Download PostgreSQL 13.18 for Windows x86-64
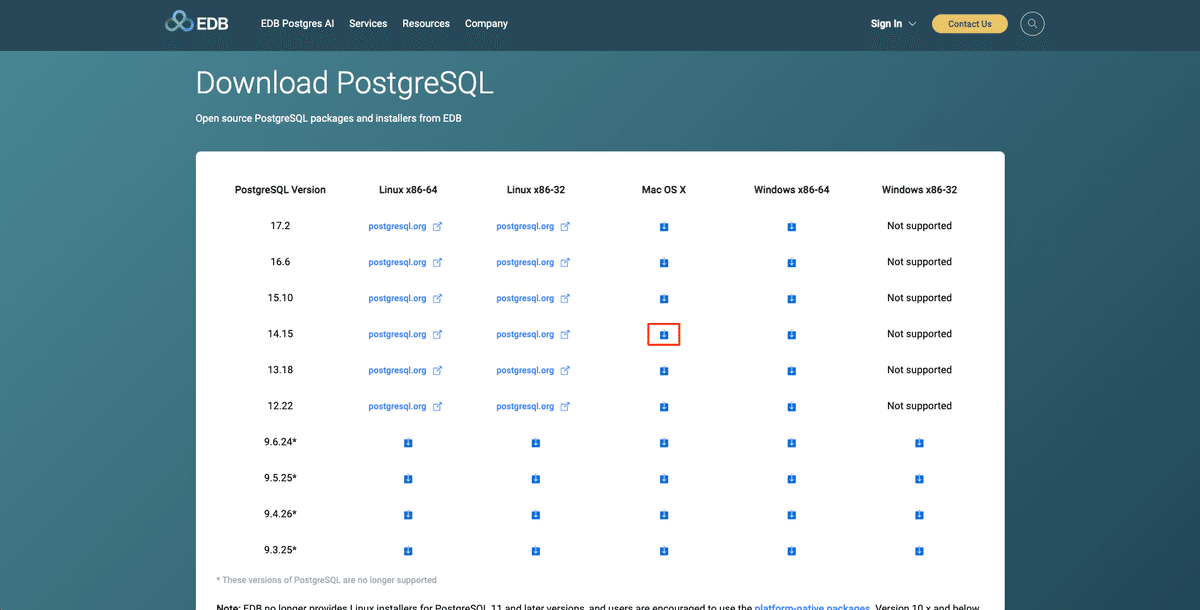 point(792,371)
